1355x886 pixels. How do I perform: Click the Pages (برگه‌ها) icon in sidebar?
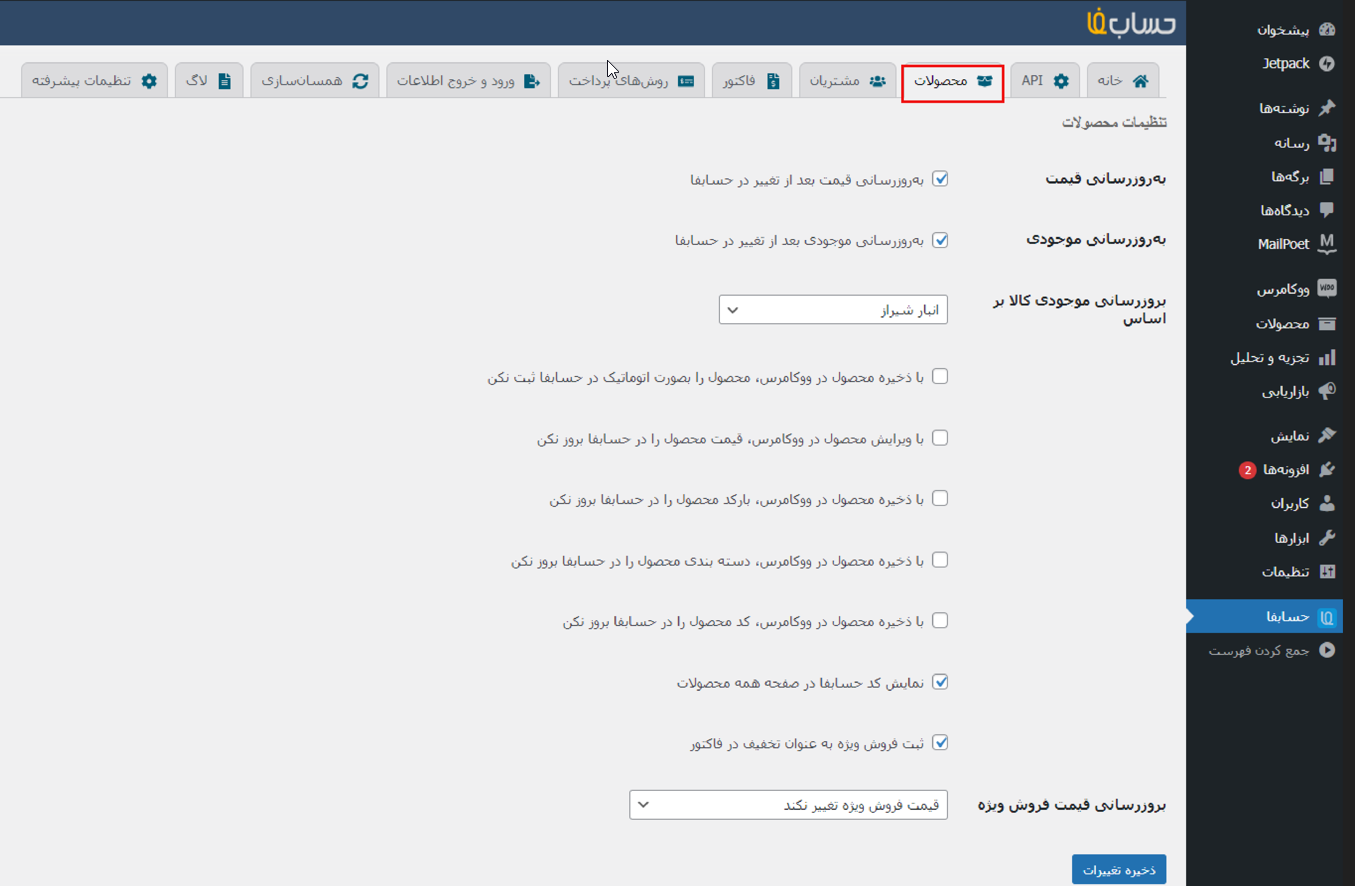pyautogui.click(x=1327, y=177)
